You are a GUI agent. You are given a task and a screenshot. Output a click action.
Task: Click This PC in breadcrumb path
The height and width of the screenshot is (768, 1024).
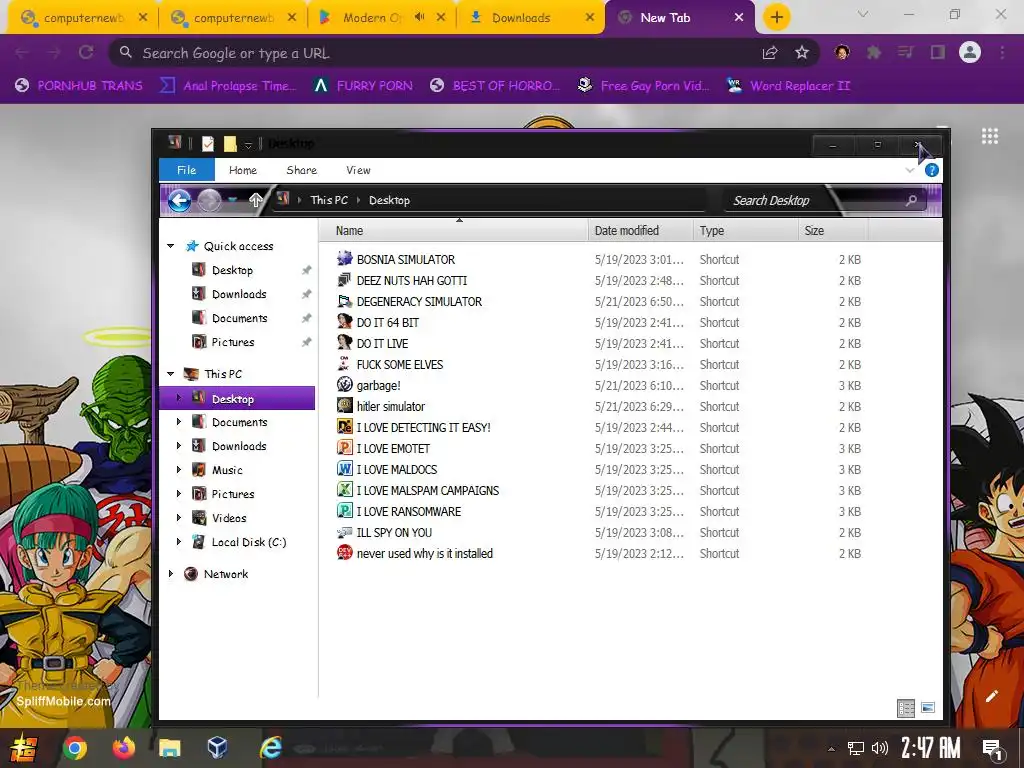328,200
